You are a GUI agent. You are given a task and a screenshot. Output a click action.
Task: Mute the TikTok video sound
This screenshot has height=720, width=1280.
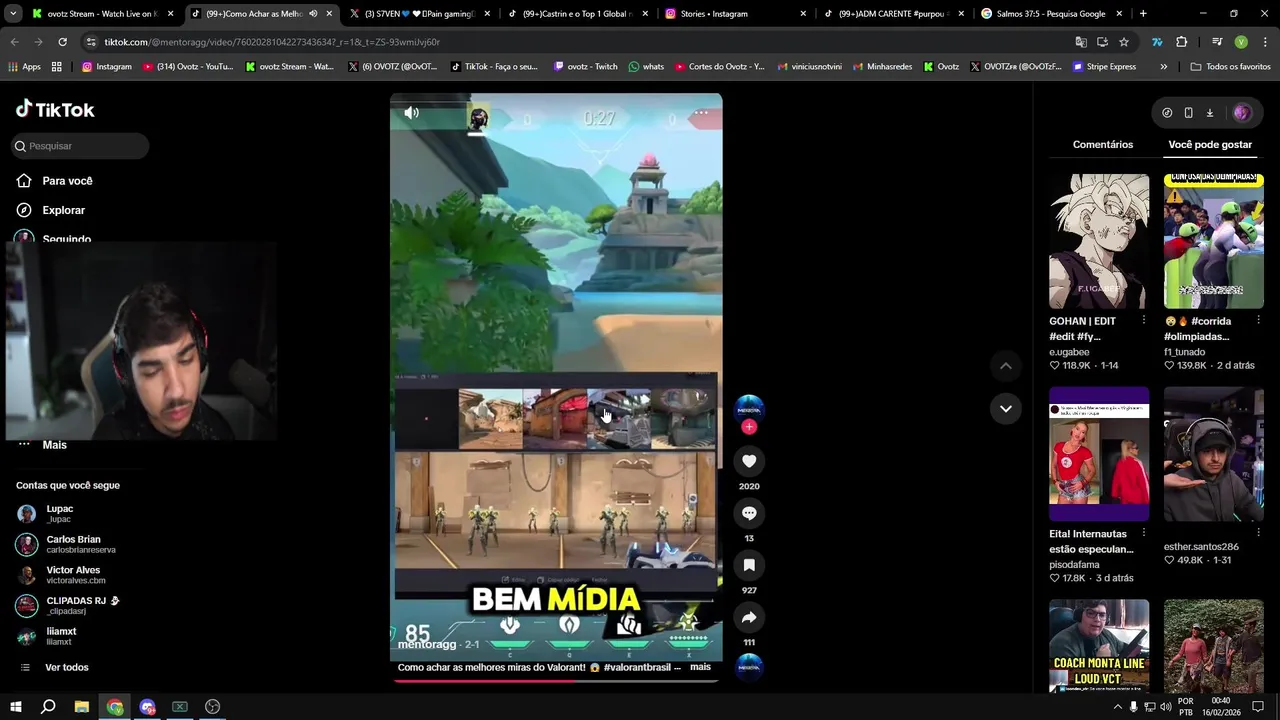tap(411, 113)
